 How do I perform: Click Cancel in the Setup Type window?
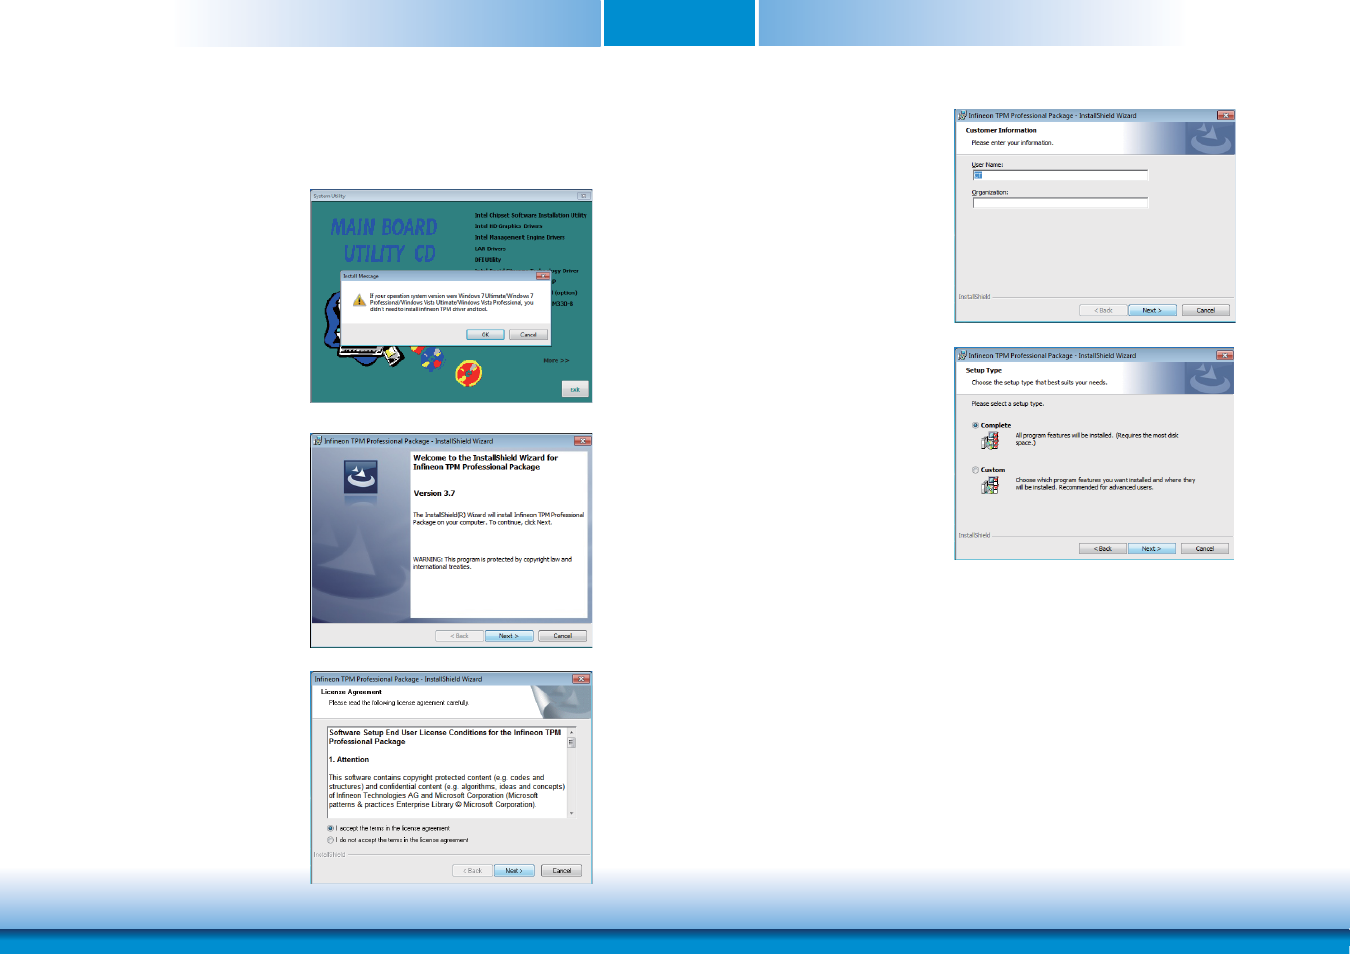(x=1205, y=549)
